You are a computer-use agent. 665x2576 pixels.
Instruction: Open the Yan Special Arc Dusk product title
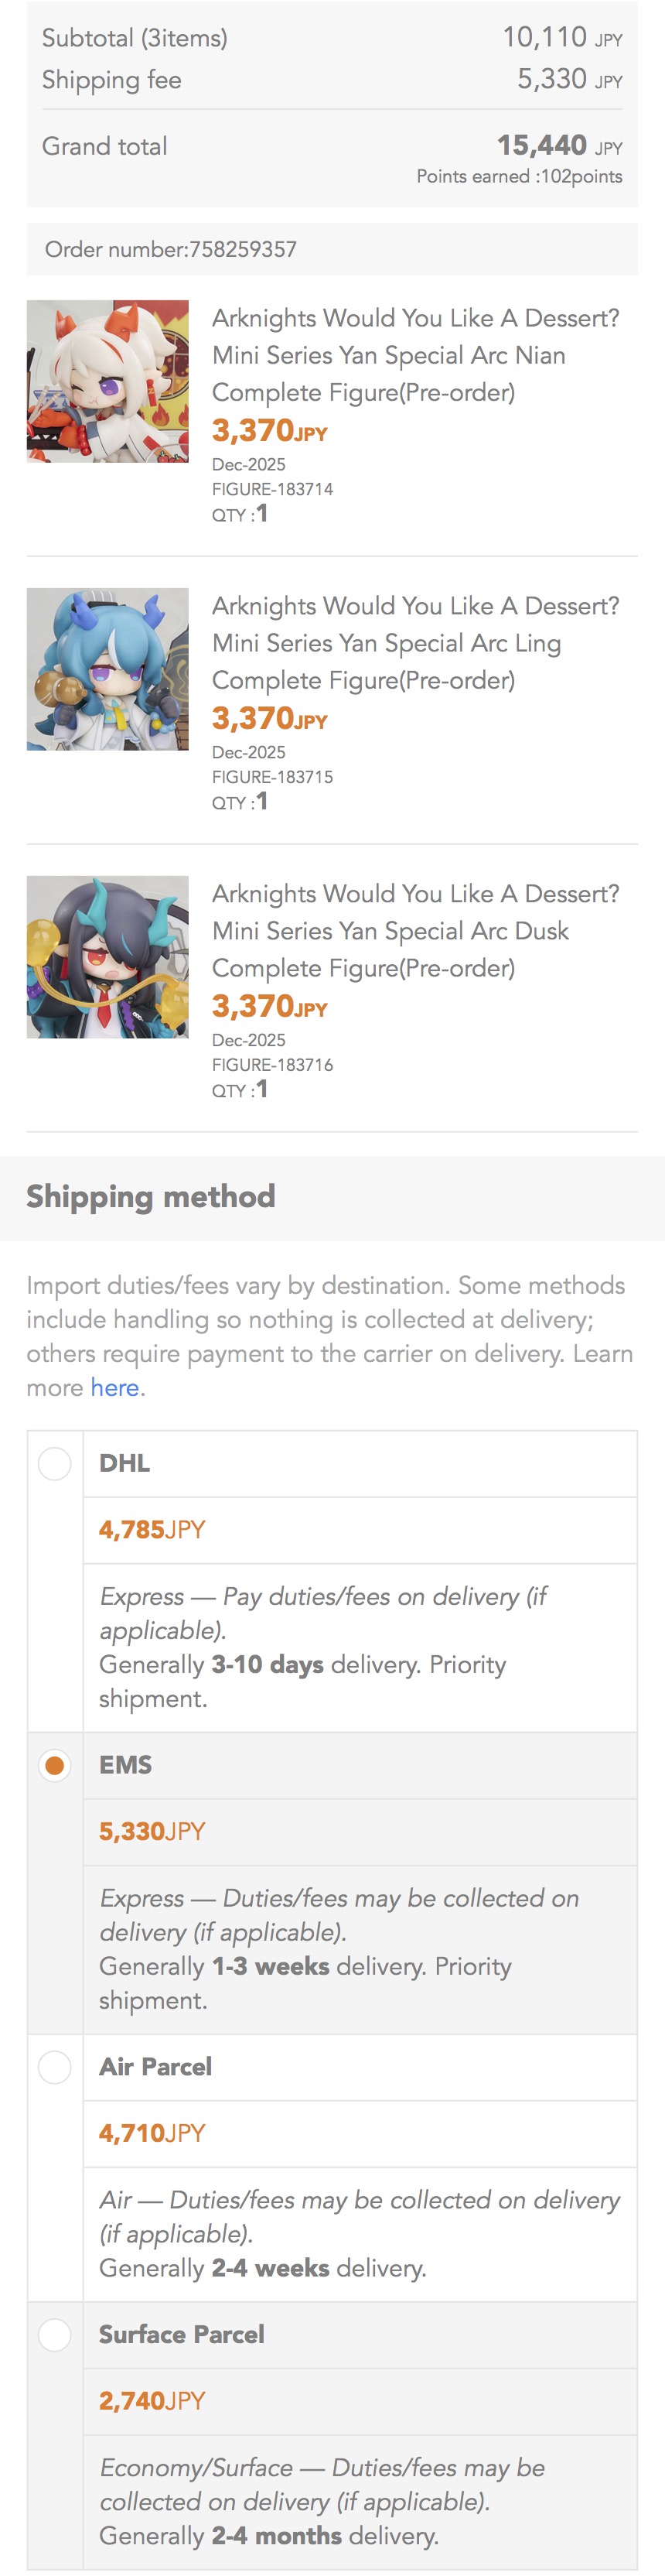point(416,931)
